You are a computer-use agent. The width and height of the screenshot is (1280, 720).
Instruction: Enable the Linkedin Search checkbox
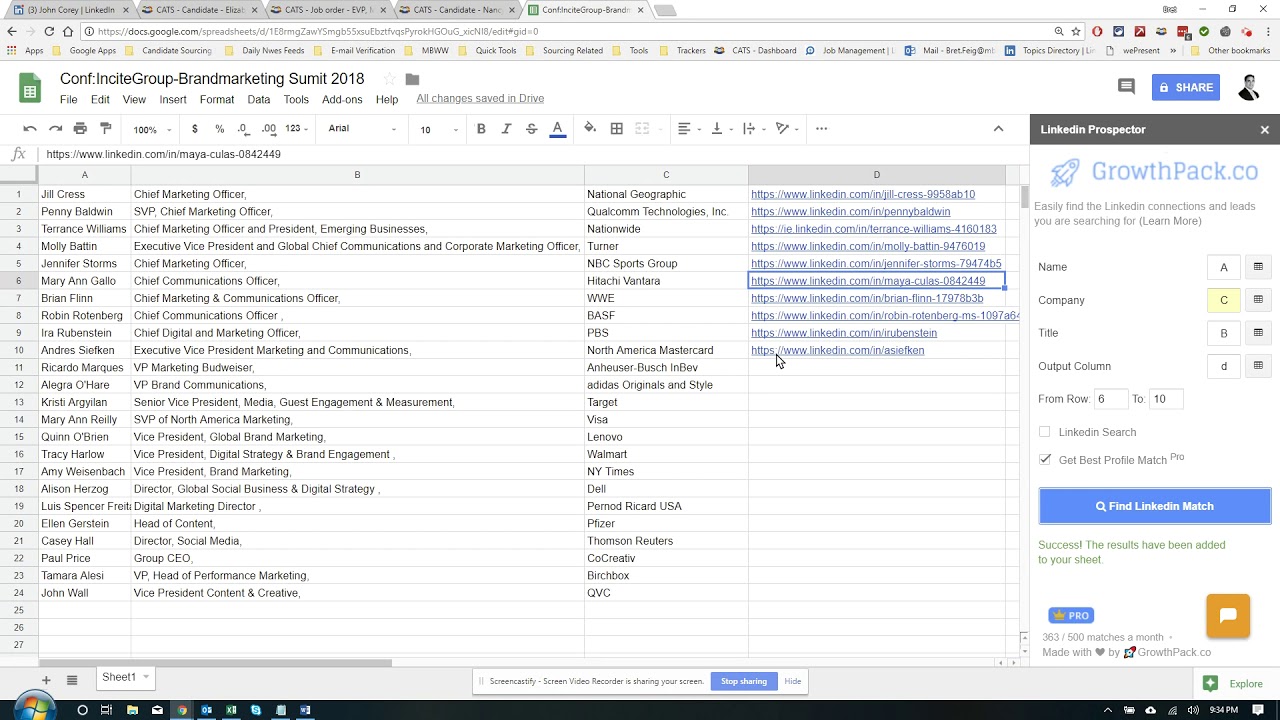[1045, 432]
